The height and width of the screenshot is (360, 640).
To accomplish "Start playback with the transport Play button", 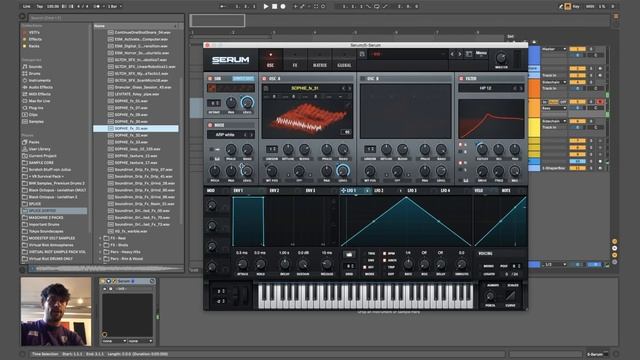I will 266,7.
